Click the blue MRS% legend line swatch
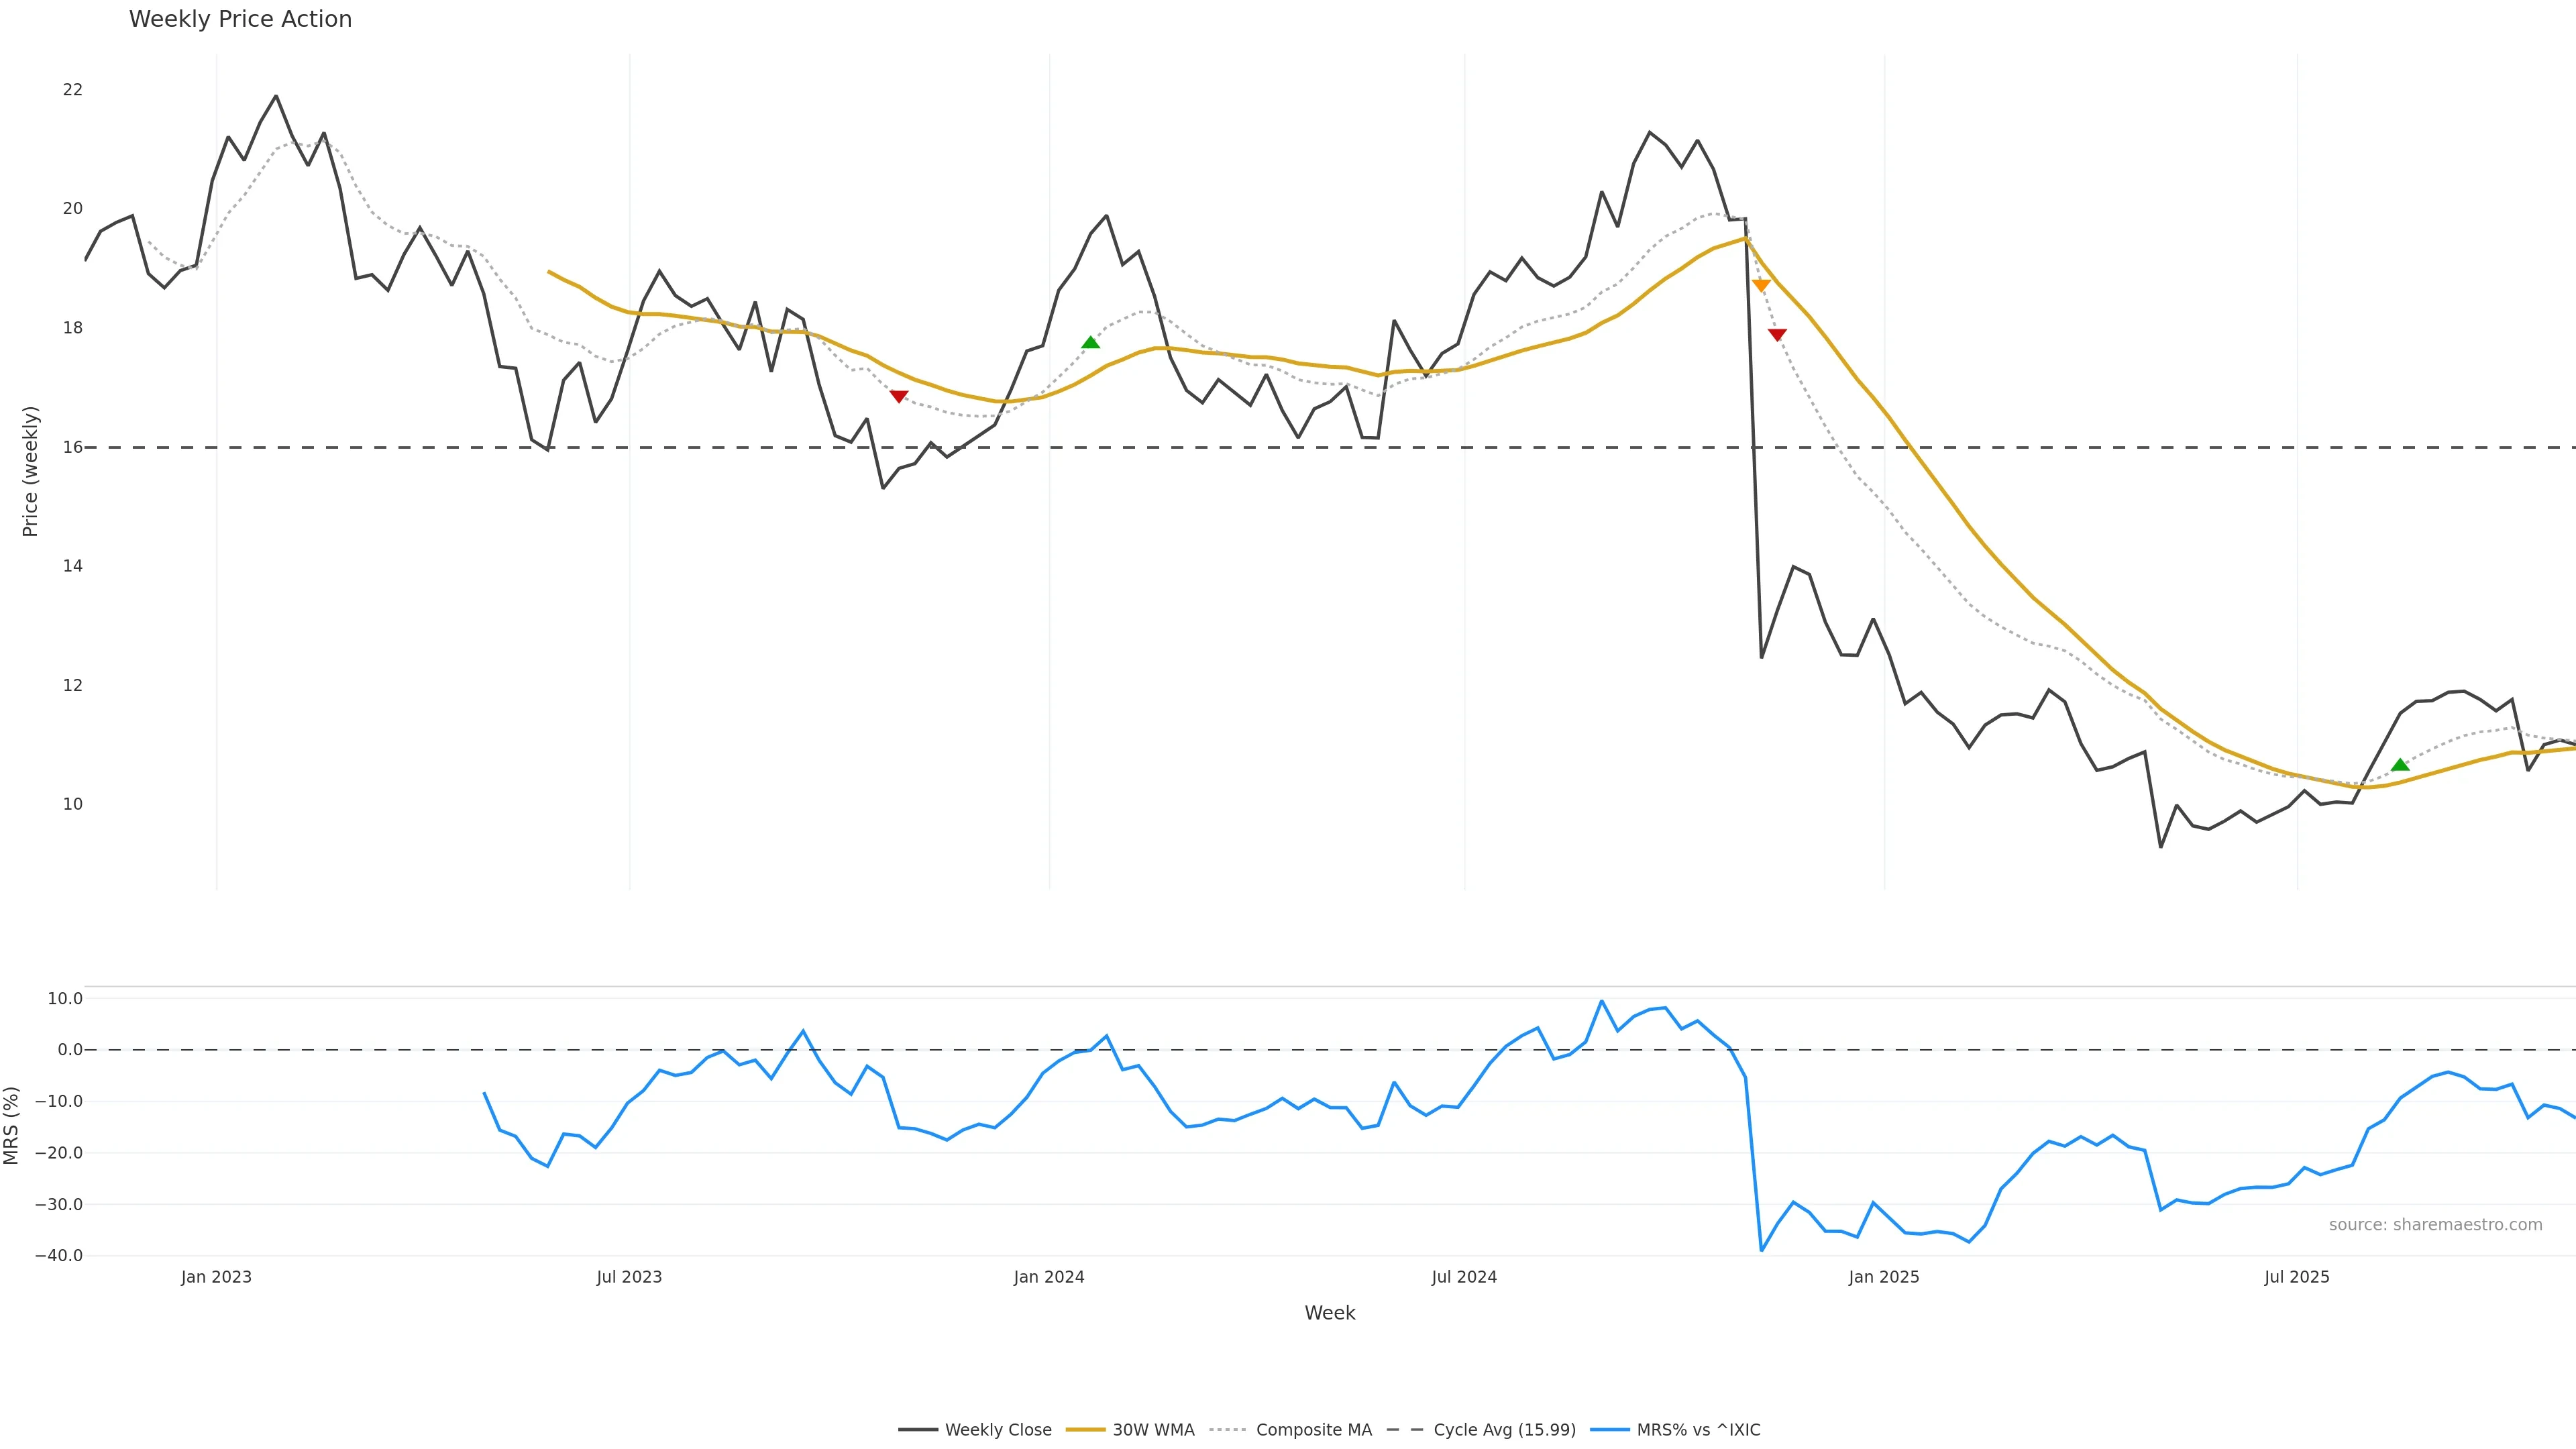Image resolution: width=2576 pixels, height=1449 pixels. pos(1609,1430)
